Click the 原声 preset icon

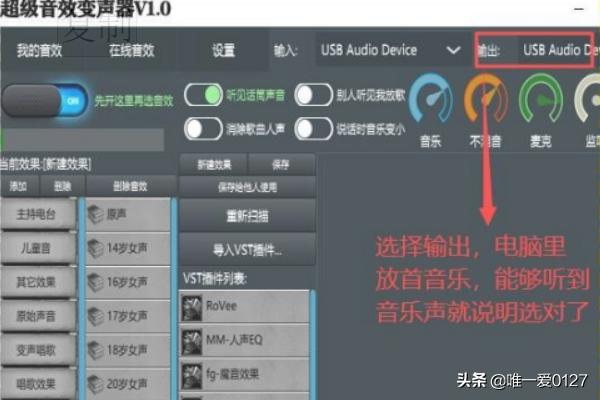pos(96,214)
